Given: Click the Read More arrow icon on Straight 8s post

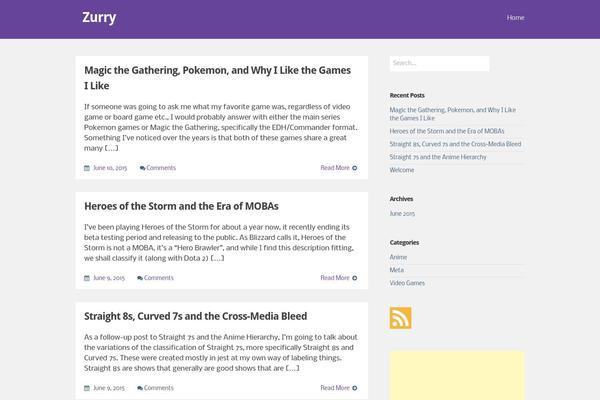Looking at the screenshot, I should (355, 388).
